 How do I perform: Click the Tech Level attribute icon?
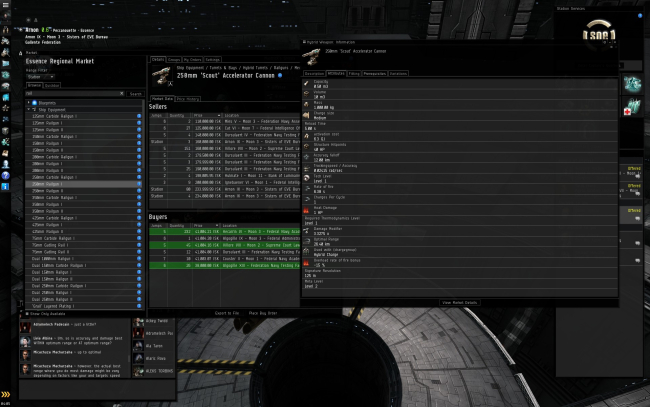(306, 179)
